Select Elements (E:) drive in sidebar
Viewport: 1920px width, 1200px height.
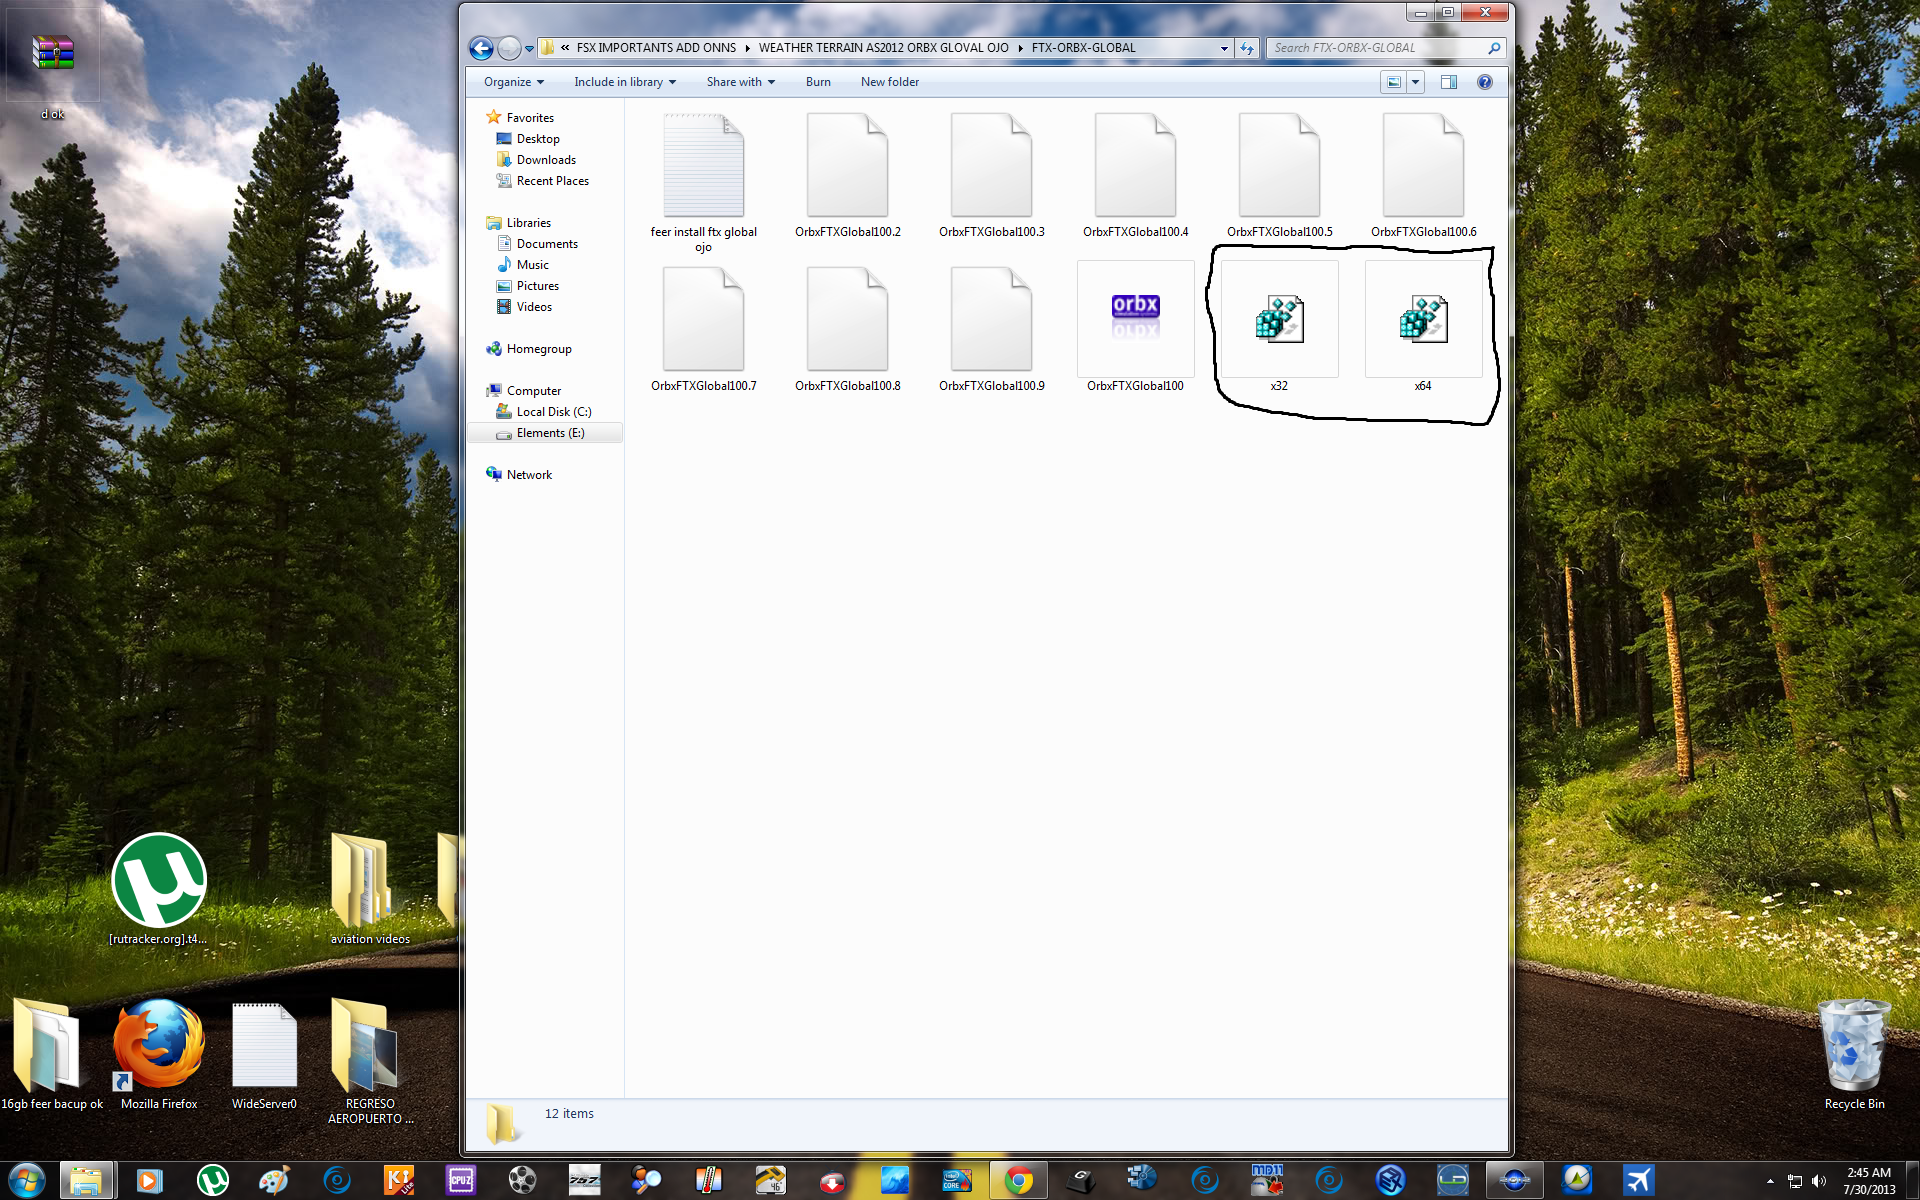(x=550, y=433)
